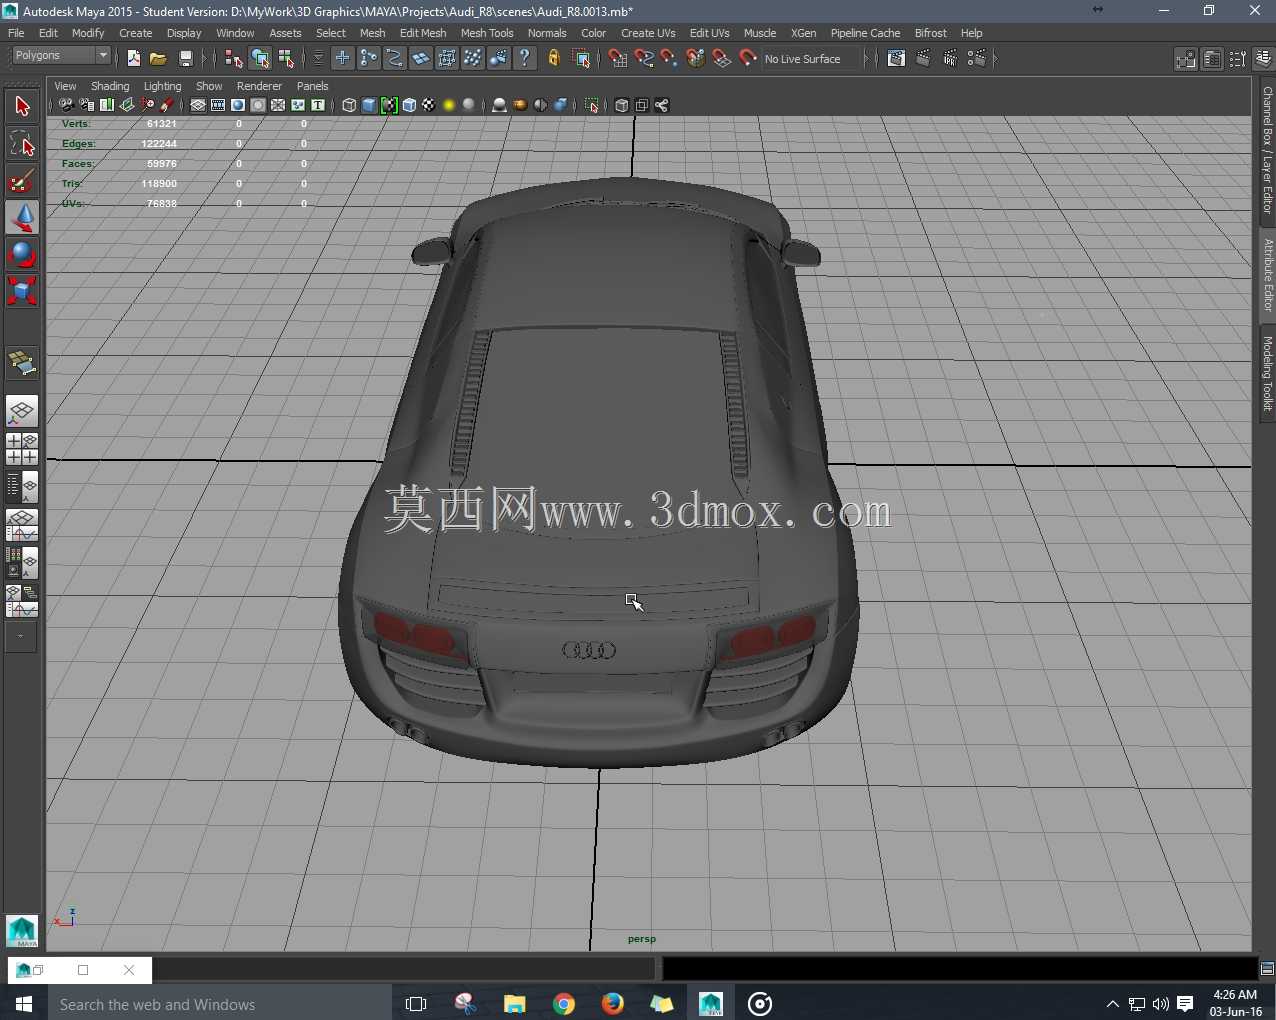
Task: Activate the Rotate tool sphere icon
Action: pos(22,255)
